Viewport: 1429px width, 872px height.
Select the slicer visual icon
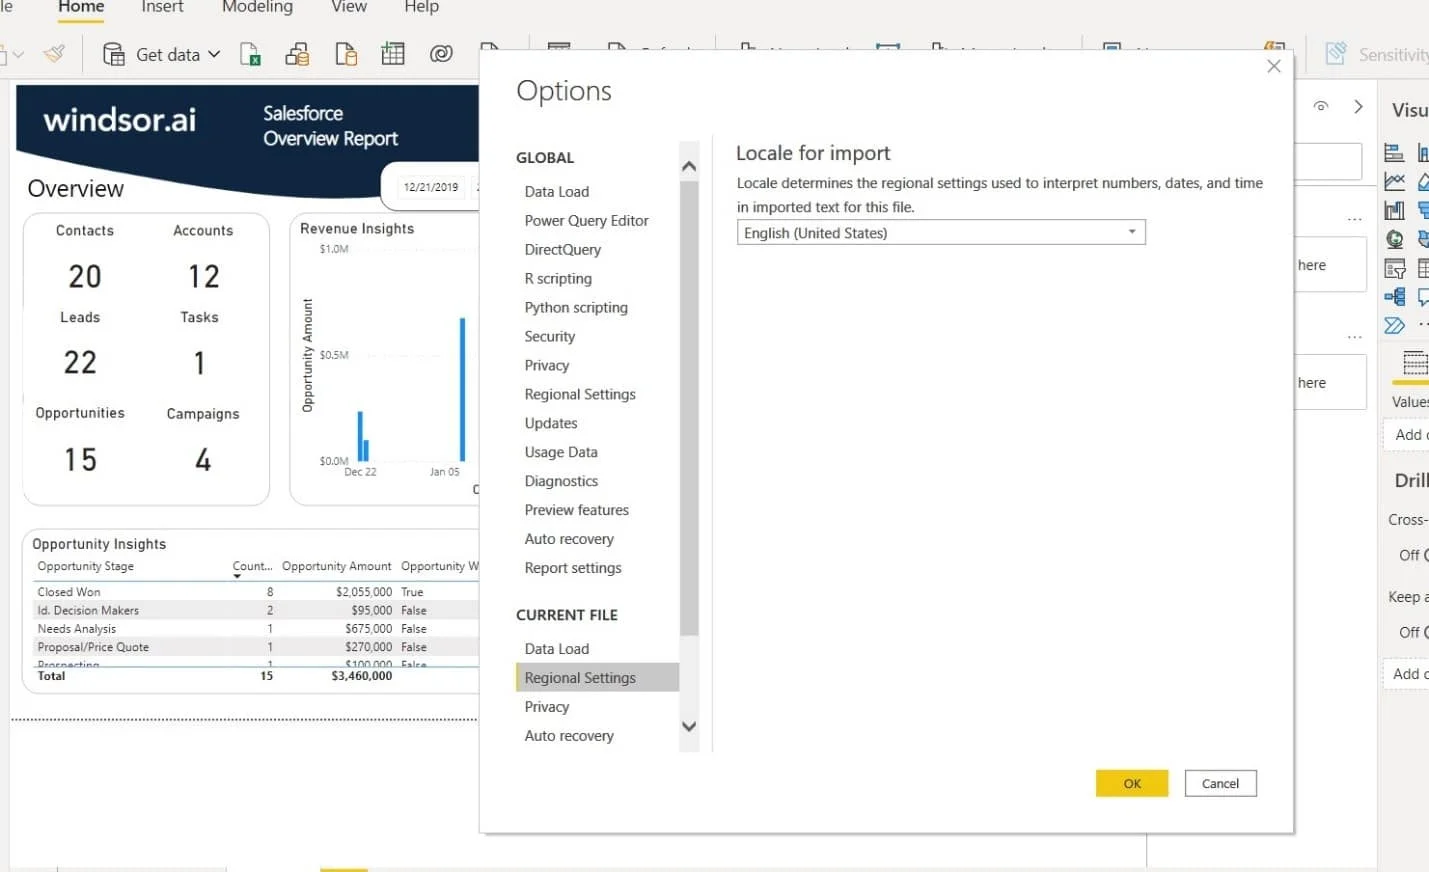[x=1394, y=268]
